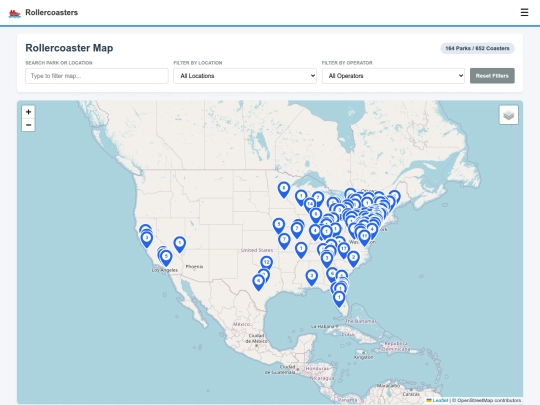This screenshot has height=405, width=540.
Task: Click the United States map label
Action: (x=257, y=250)
